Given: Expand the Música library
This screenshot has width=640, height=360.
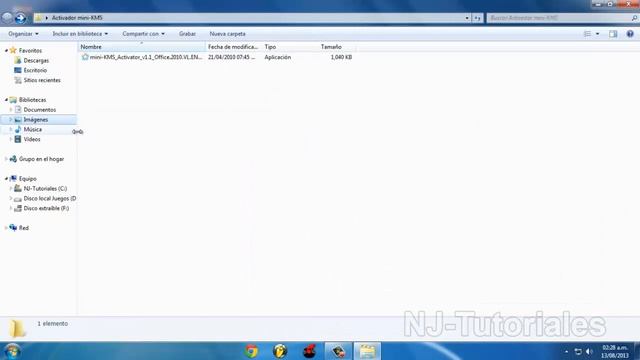Looking at the screenshot, I should [x=11, y=129].
